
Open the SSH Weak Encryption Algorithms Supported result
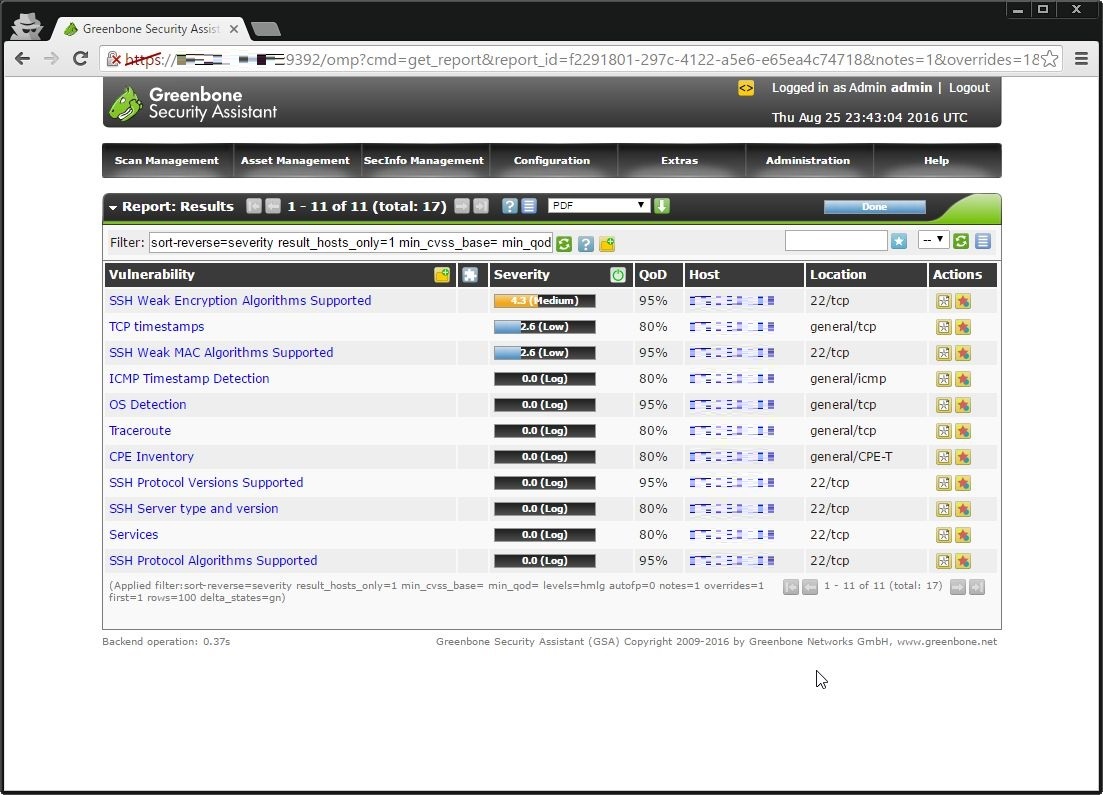[x=240, y=300]
